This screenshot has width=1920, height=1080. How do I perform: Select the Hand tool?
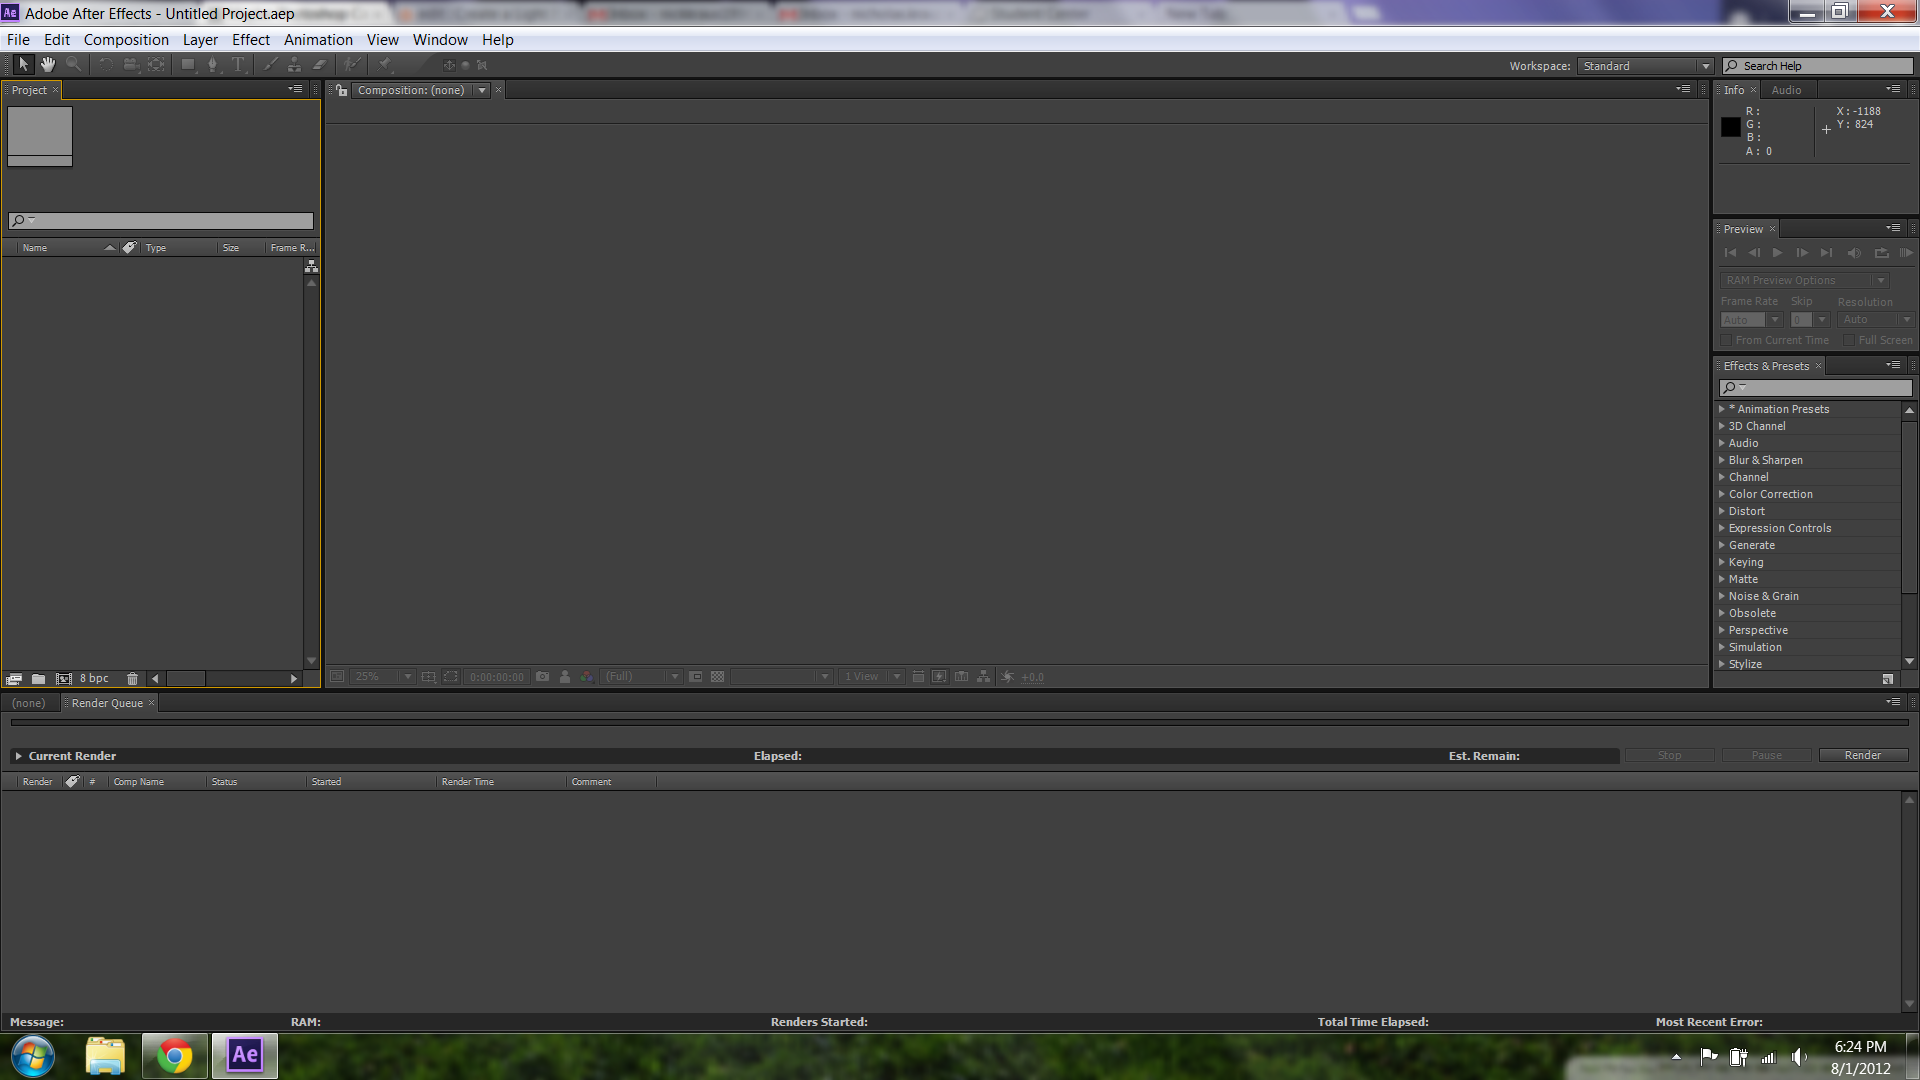[x=47, y=65]
